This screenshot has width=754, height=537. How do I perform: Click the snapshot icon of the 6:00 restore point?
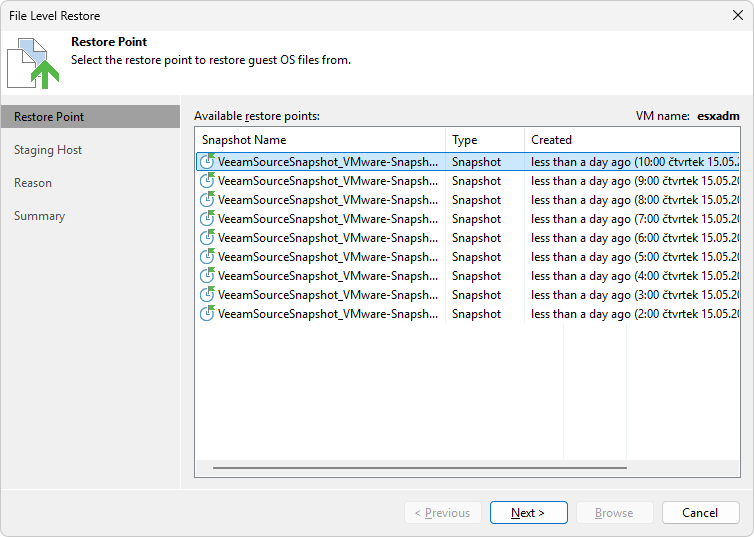point(207,237)
